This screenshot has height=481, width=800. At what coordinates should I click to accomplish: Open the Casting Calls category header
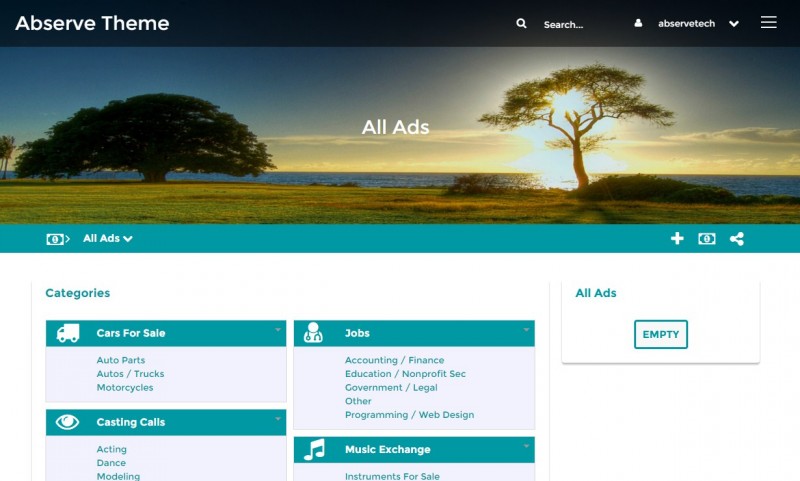pyautogui.click(x=166, y=422)
